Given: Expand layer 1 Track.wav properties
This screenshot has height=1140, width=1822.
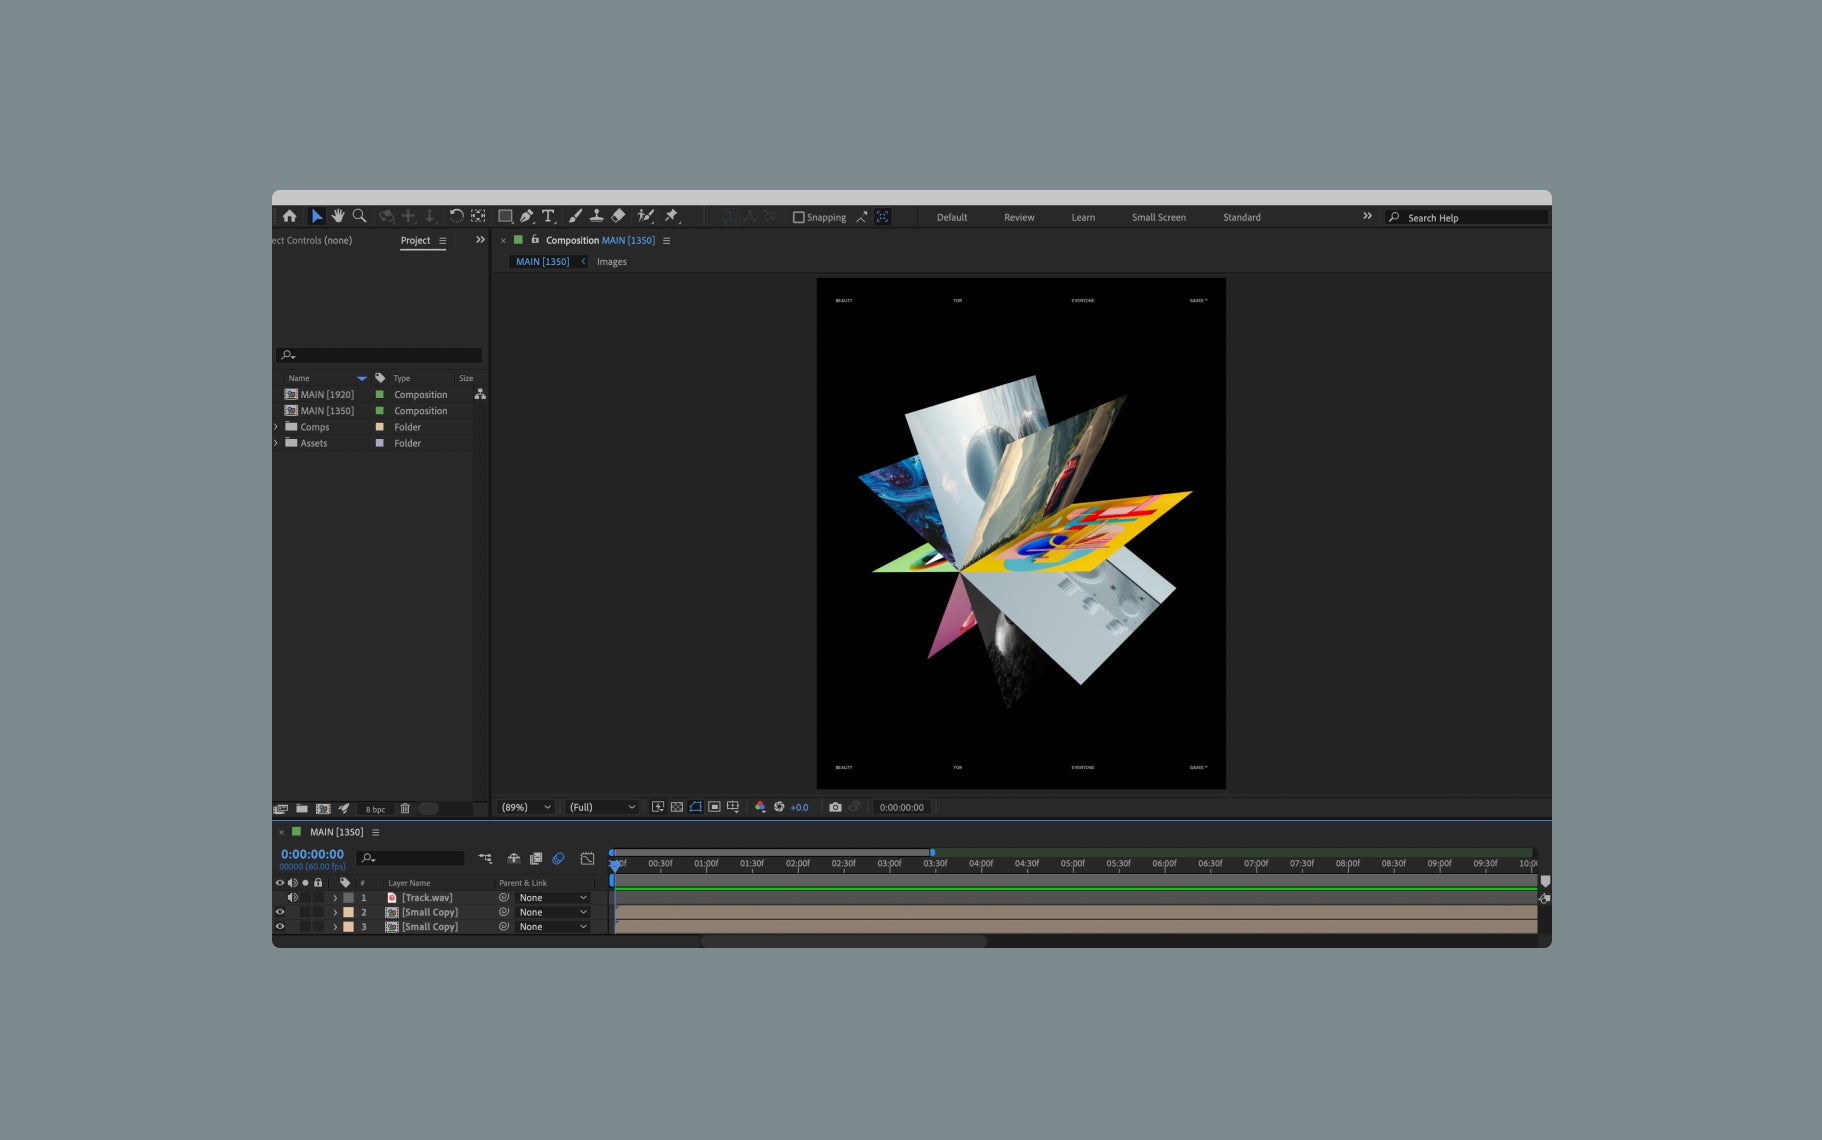Looking at the screenshot, I should [335, 898].
